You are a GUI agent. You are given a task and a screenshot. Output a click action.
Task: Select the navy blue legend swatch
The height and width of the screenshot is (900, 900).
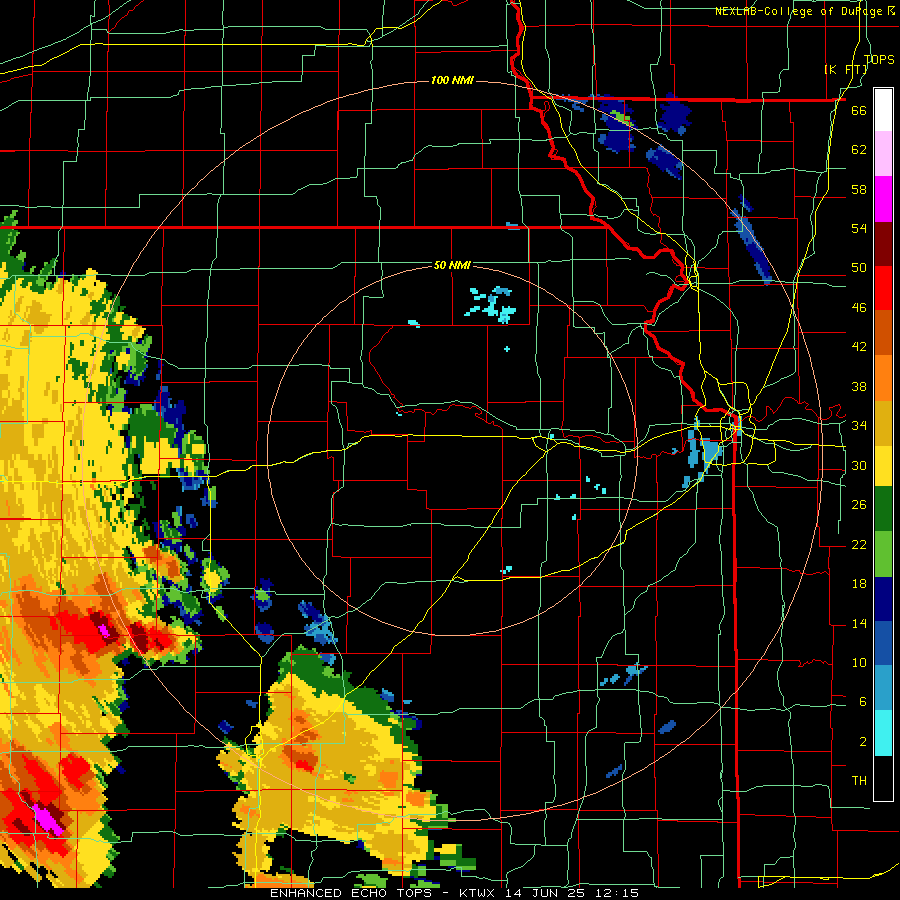[x=883, y=599]
